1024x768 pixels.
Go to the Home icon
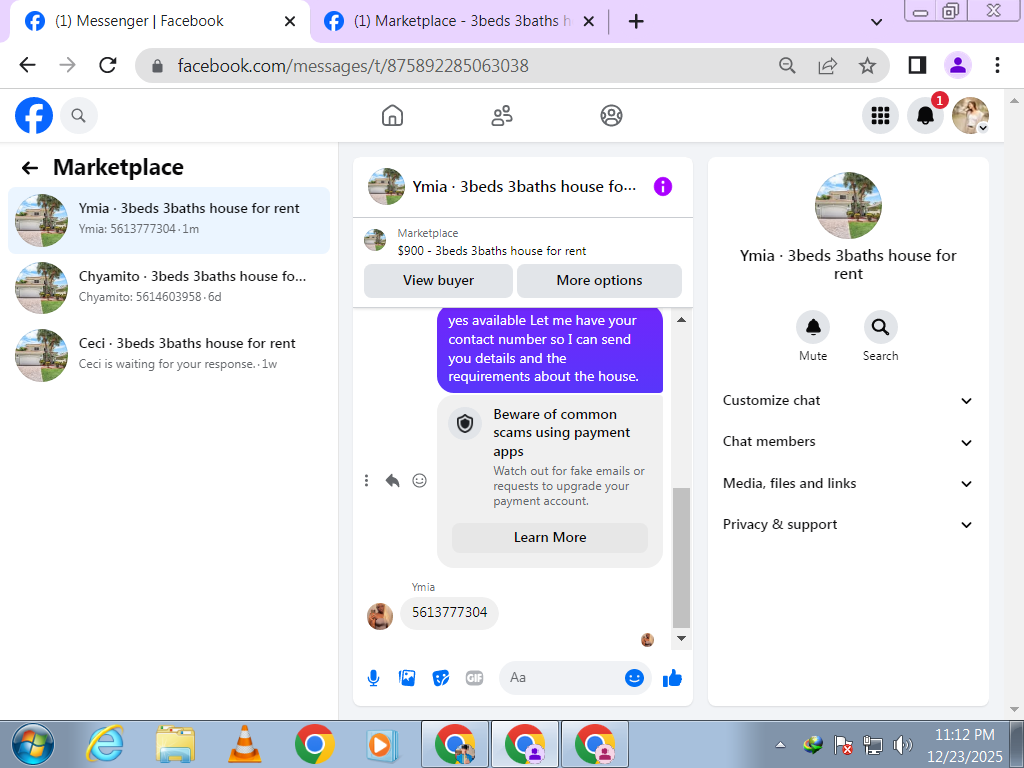[x=392, y=116]
